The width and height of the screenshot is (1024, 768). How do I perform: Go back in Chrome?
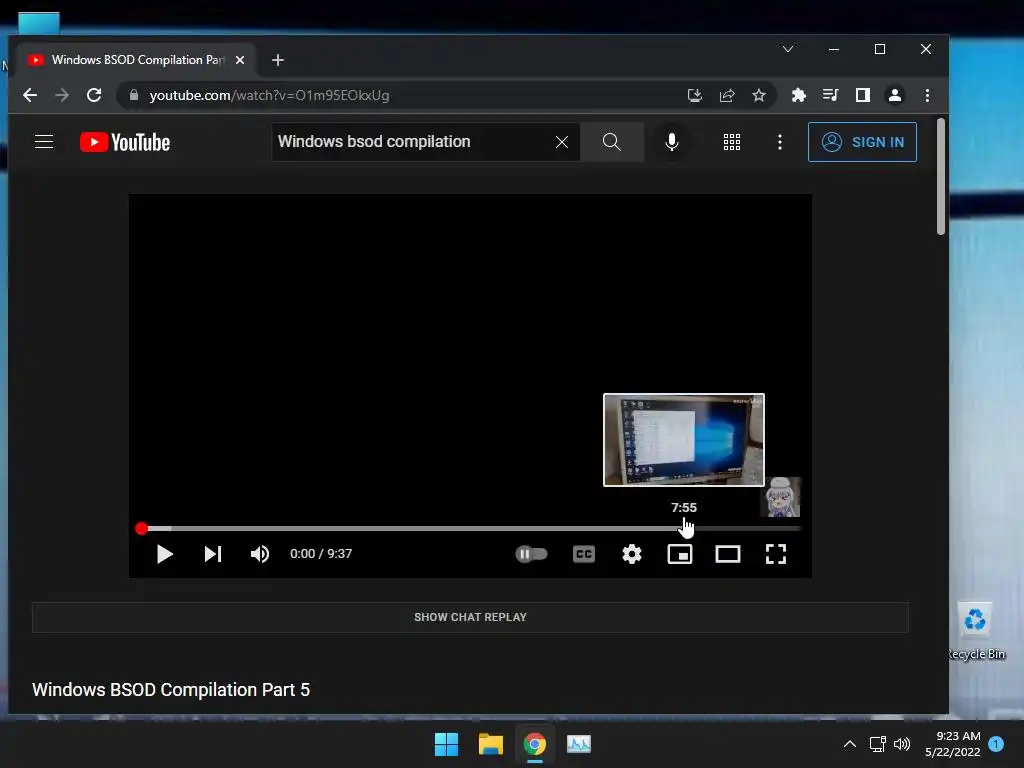(x=30, y=95)
